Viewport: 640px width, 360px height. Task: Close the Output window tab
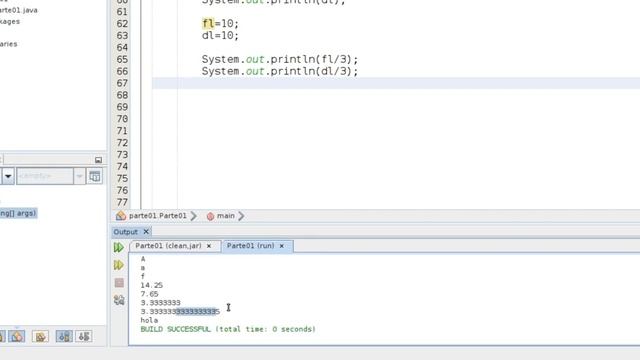[146, 232]
